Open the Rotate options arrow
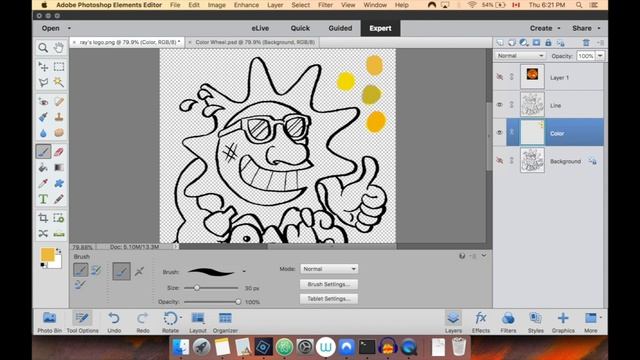This screenshot has height=360, width=640. pyautogui.click(x=181, y=317)
